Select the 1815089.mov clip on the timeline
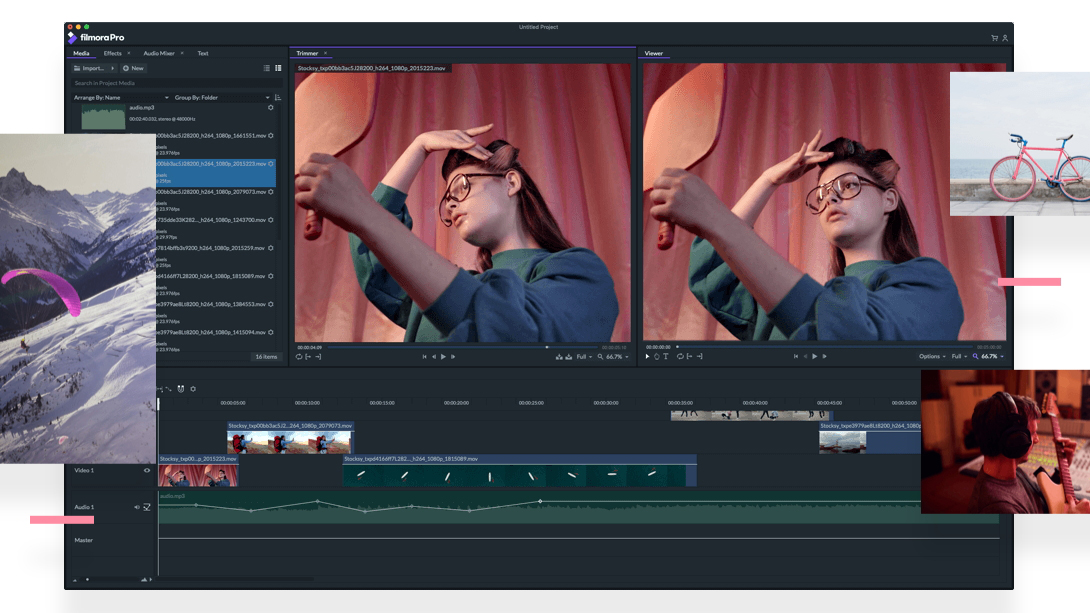 519,471
